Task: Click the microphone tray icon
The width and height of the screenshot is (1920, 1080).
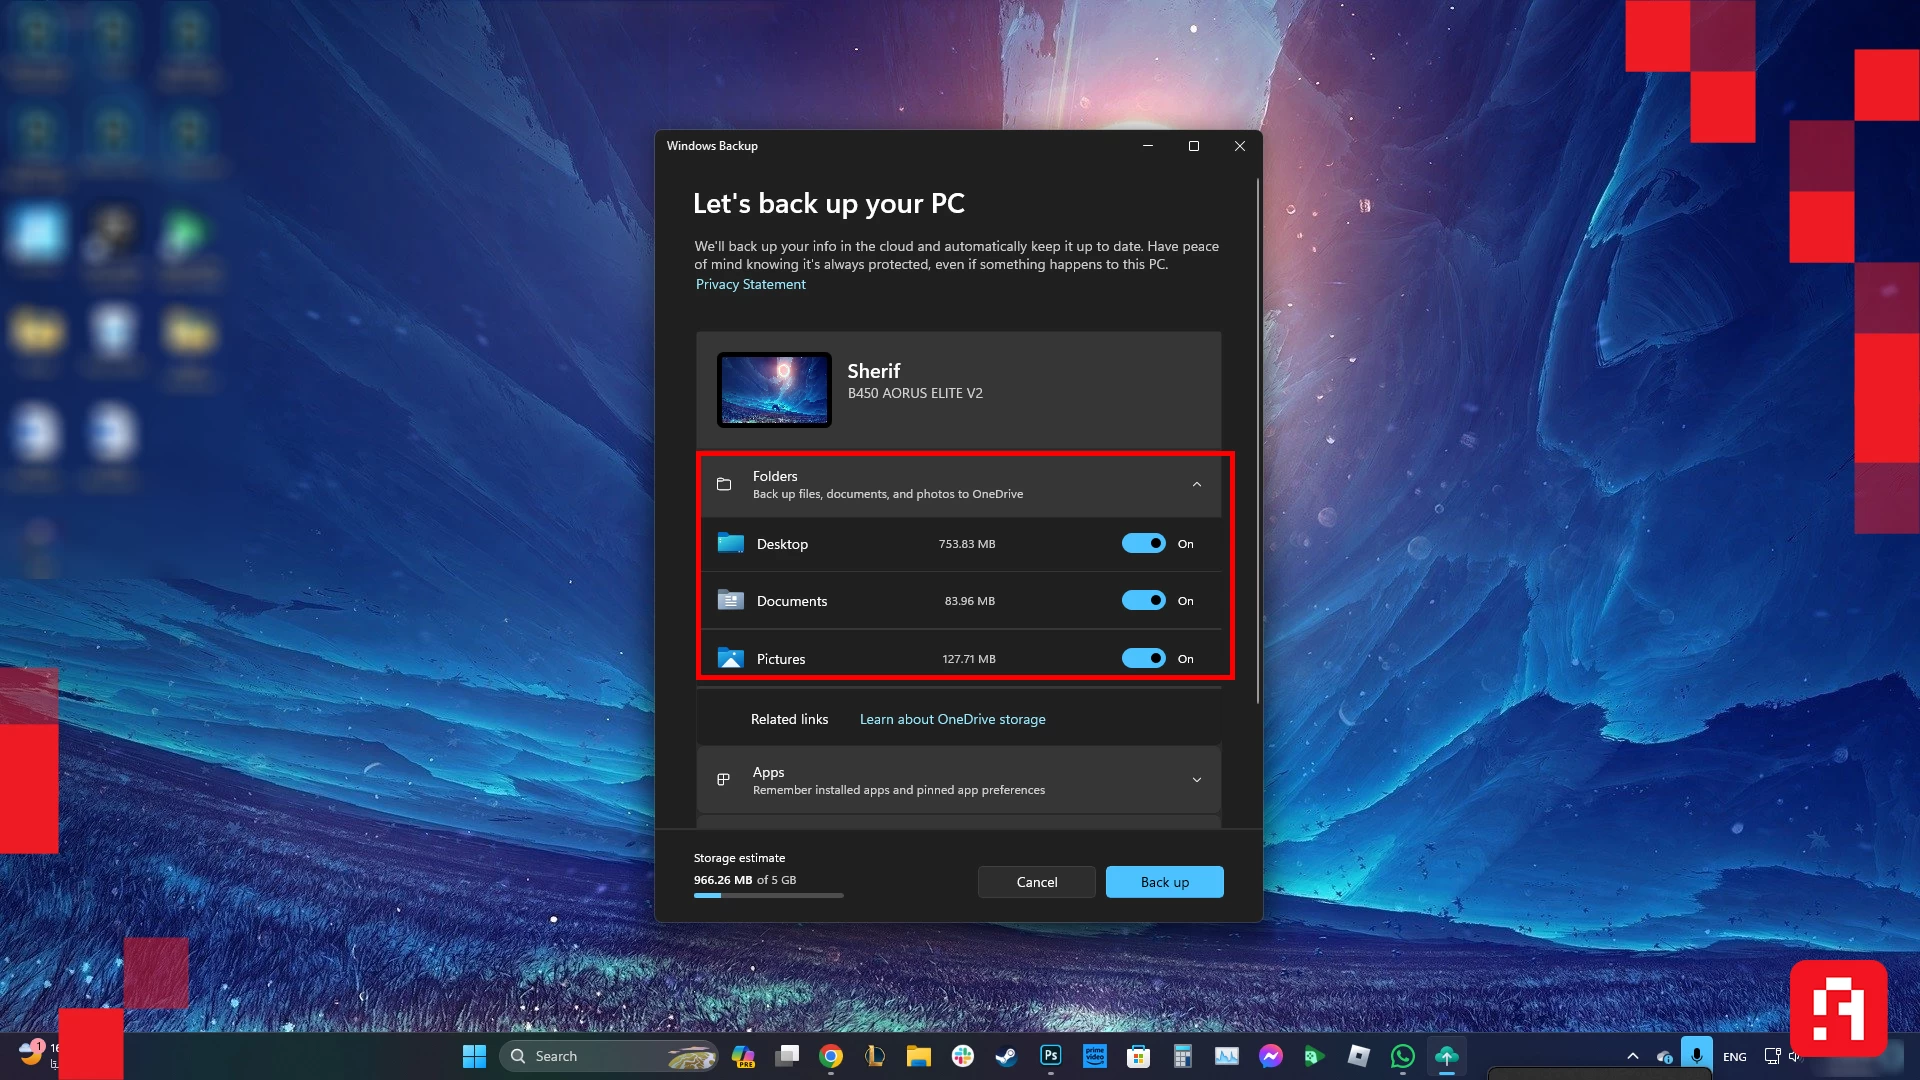Action: (x=1697, y=1055)
